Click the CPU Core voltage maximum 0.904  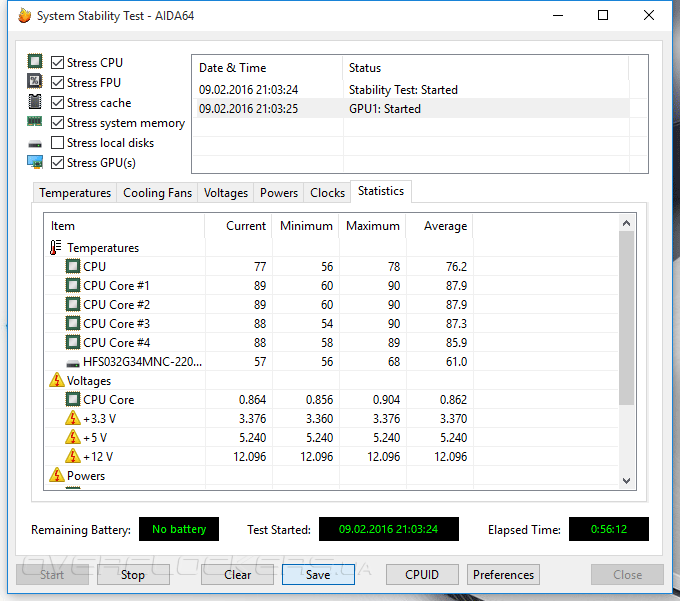[x=386, y=400]
